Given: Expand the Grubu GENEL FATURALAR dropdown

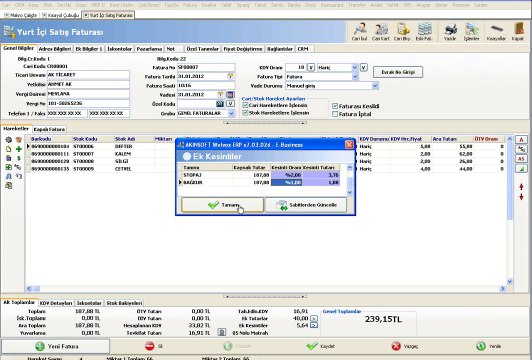Looking at the screenshot, I should coord(231,113).
